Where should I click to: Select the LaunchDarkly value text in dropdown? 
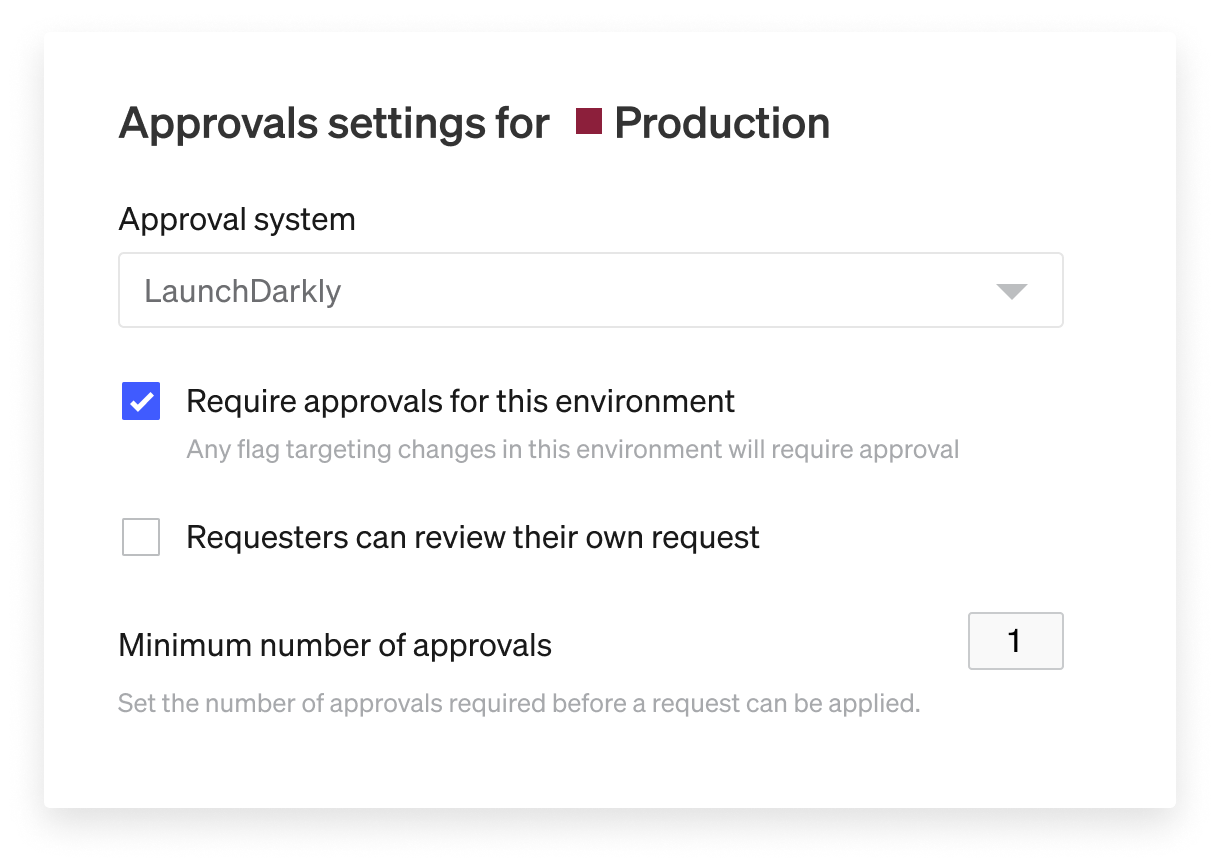click(x=243, y=291)
